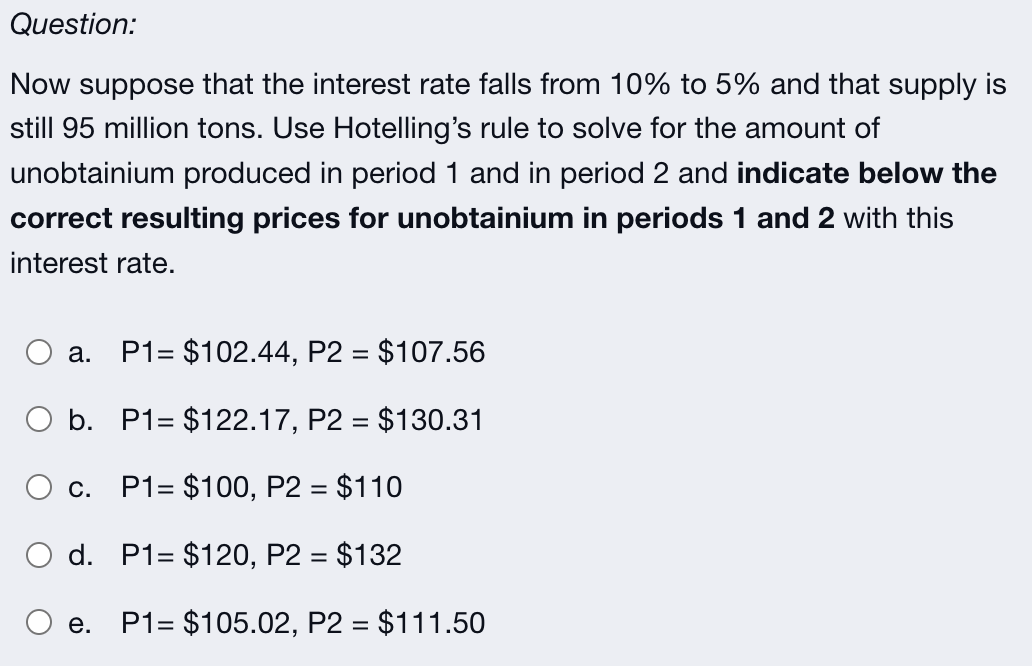Select radio button for option e
The image size is (1032, 666).
tap(38, 621)
